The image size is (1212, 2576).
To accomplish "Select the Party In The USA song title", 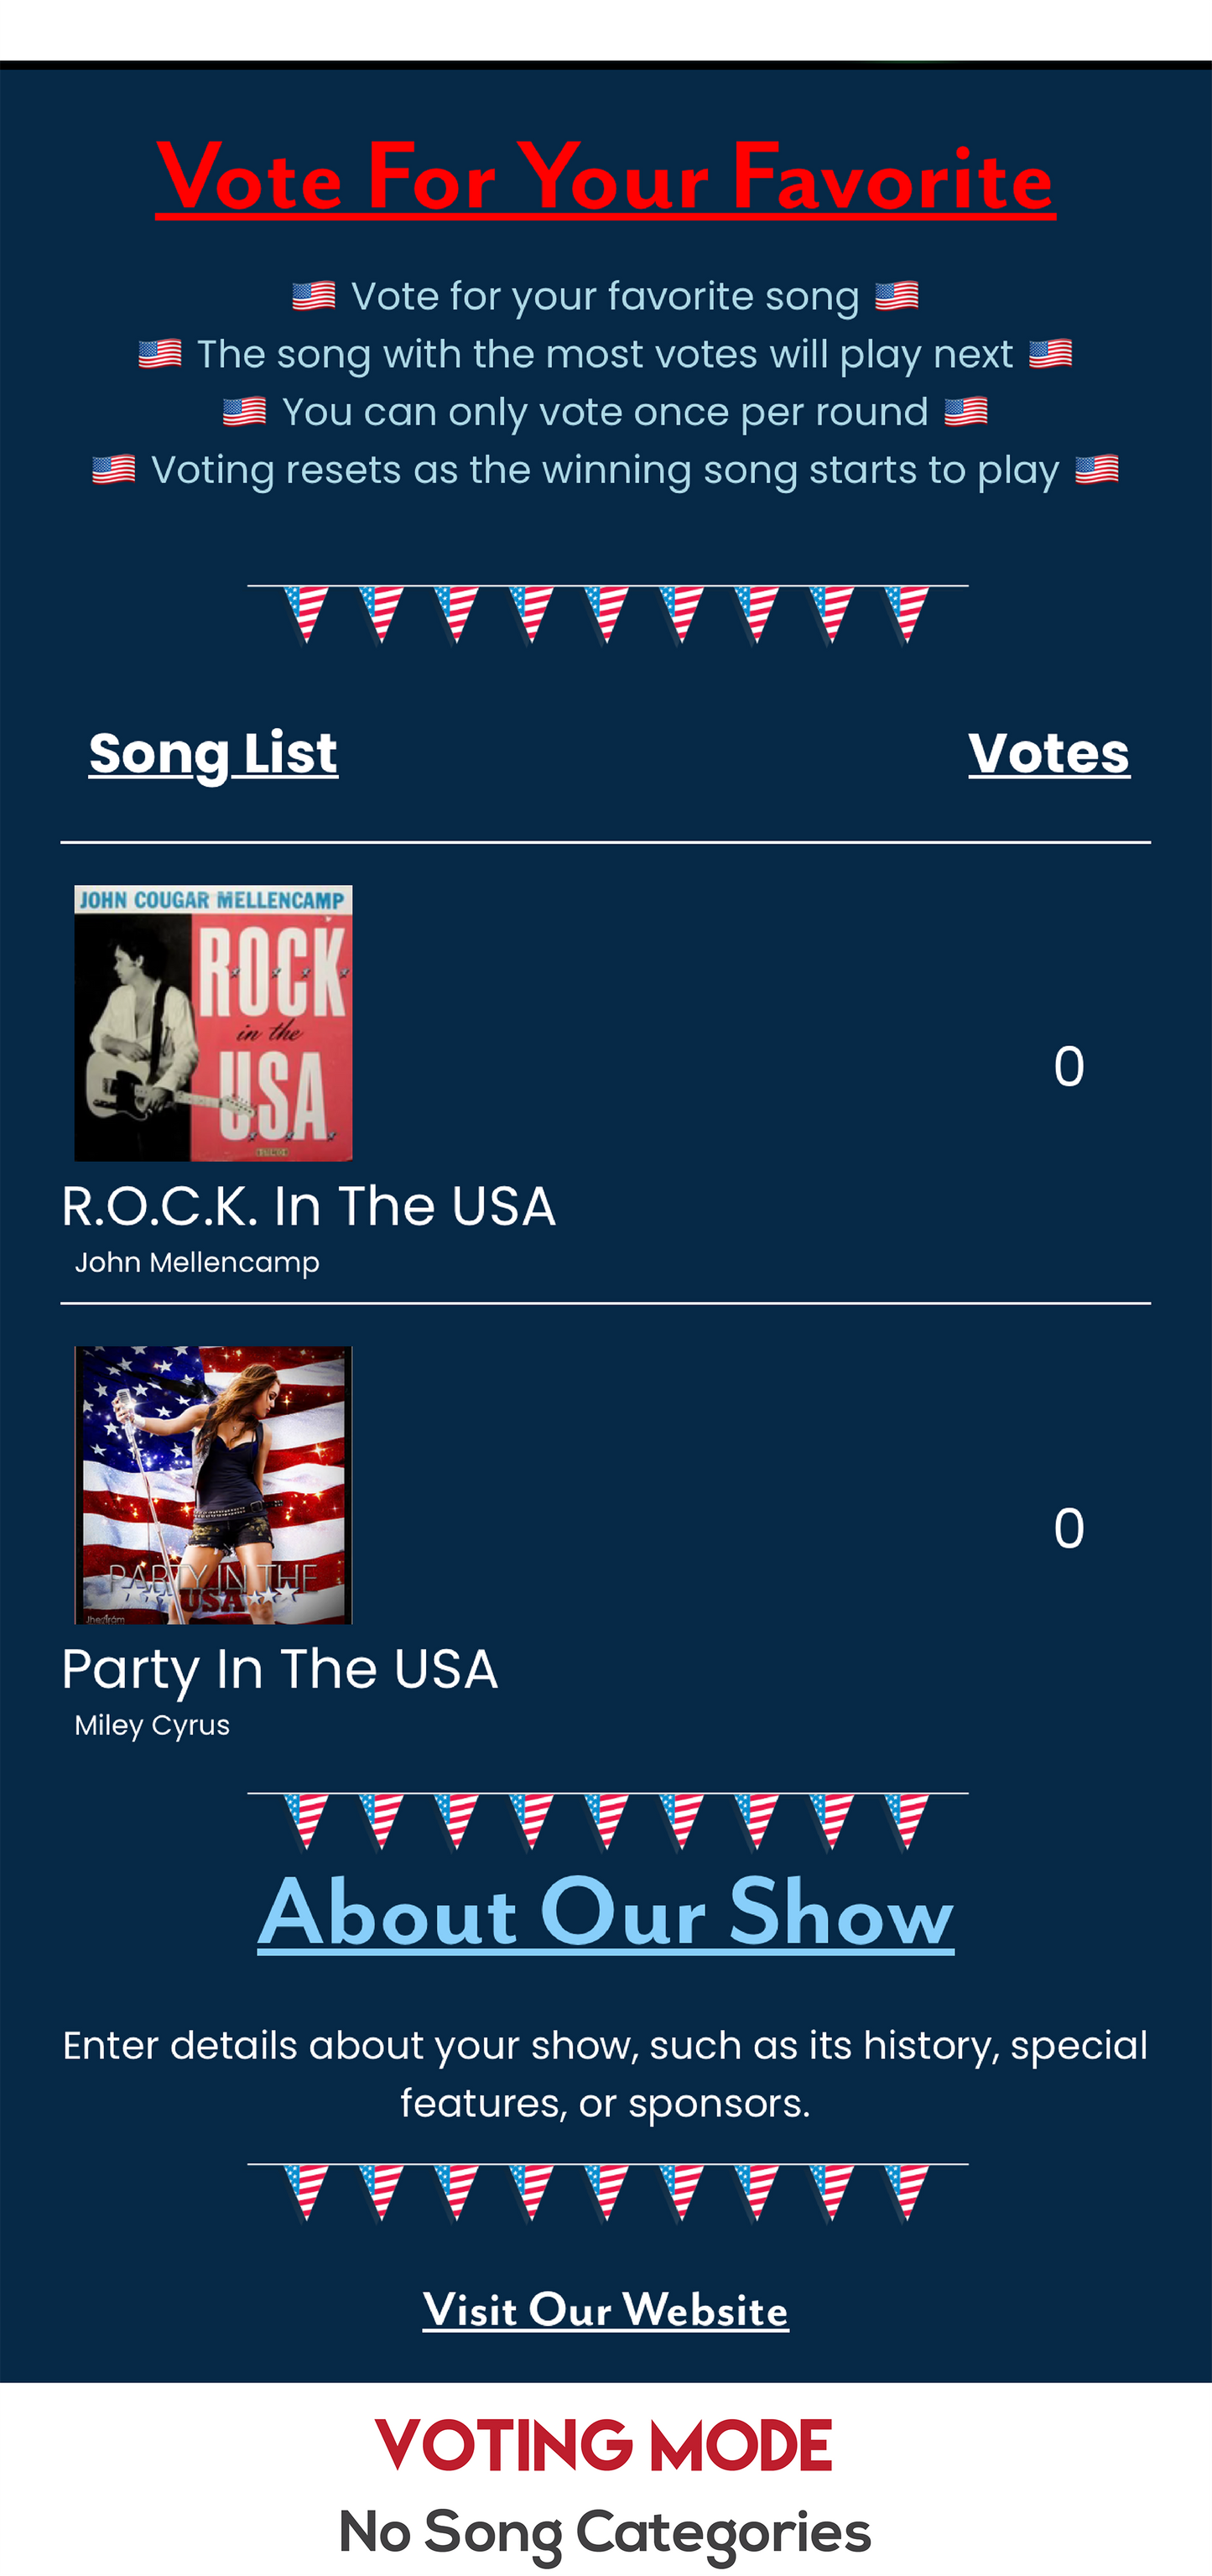I will pyautogui.click(x=280, y=1669).
